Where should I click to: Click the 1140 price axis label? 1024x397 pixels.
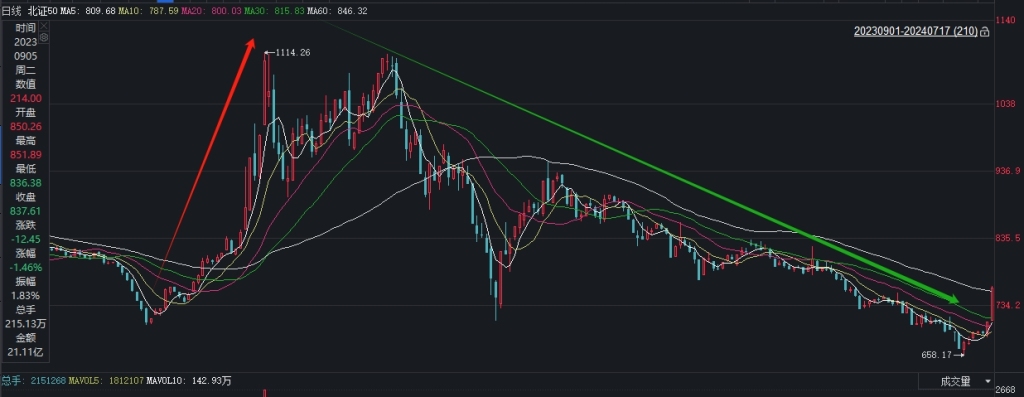point(1005,21)
